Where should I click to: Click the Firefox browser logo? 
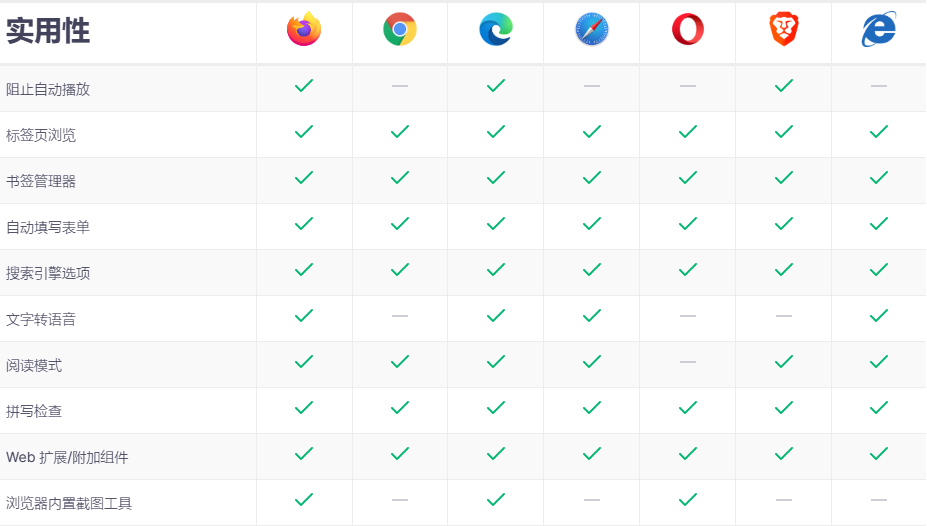coord(304,29)
